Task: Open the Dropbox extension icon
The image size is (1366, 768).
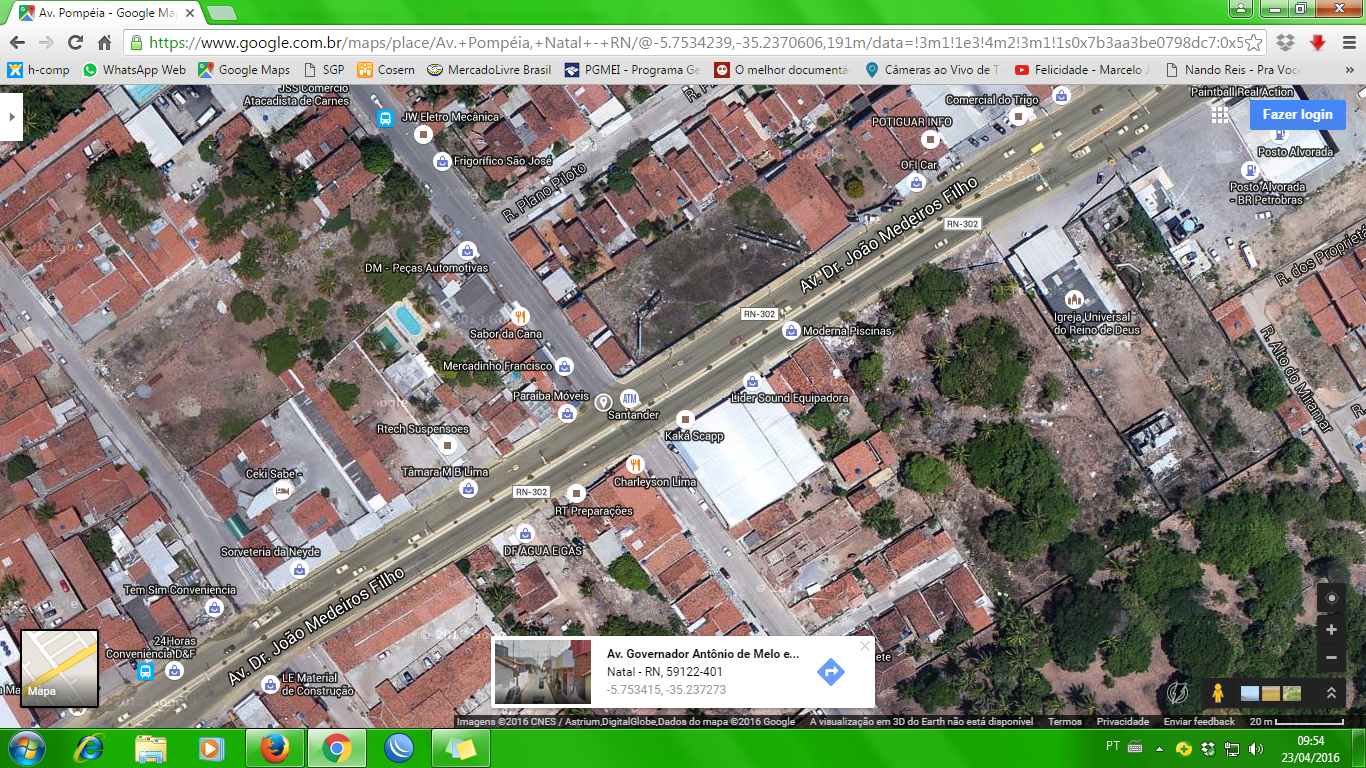Action: pyautogui.click(x=1286, y=43)
